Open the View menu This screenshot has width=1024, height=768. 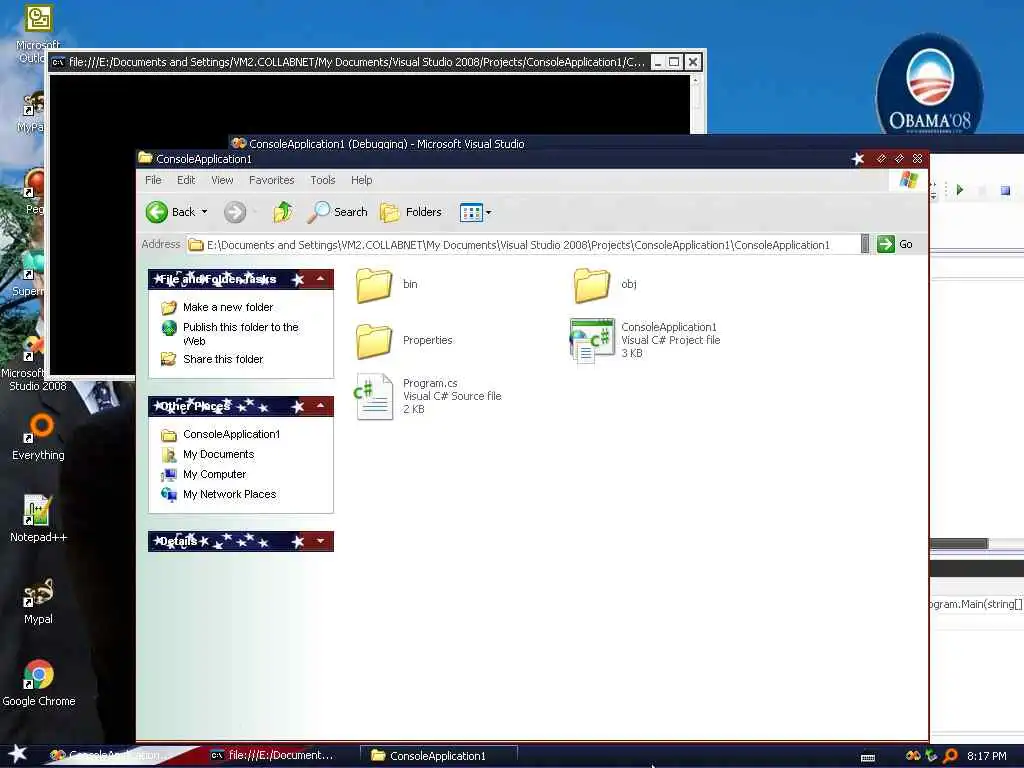tap(222, 180)
